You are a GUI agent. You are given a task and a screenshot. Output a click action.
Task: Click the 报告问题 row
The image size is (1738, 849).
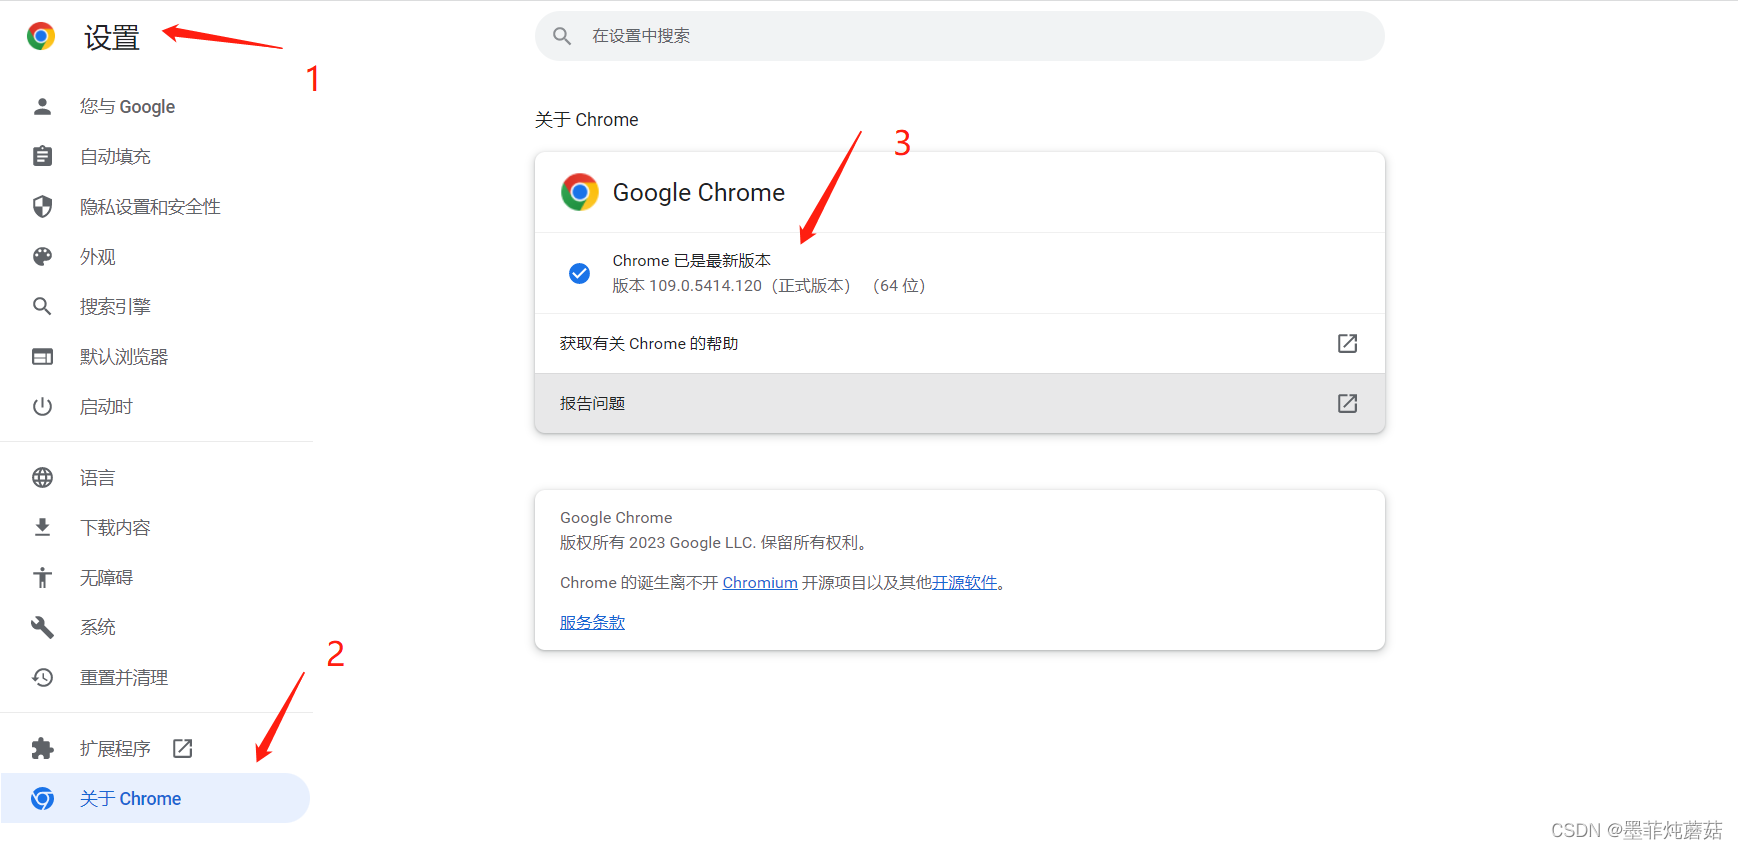point(960,403)
